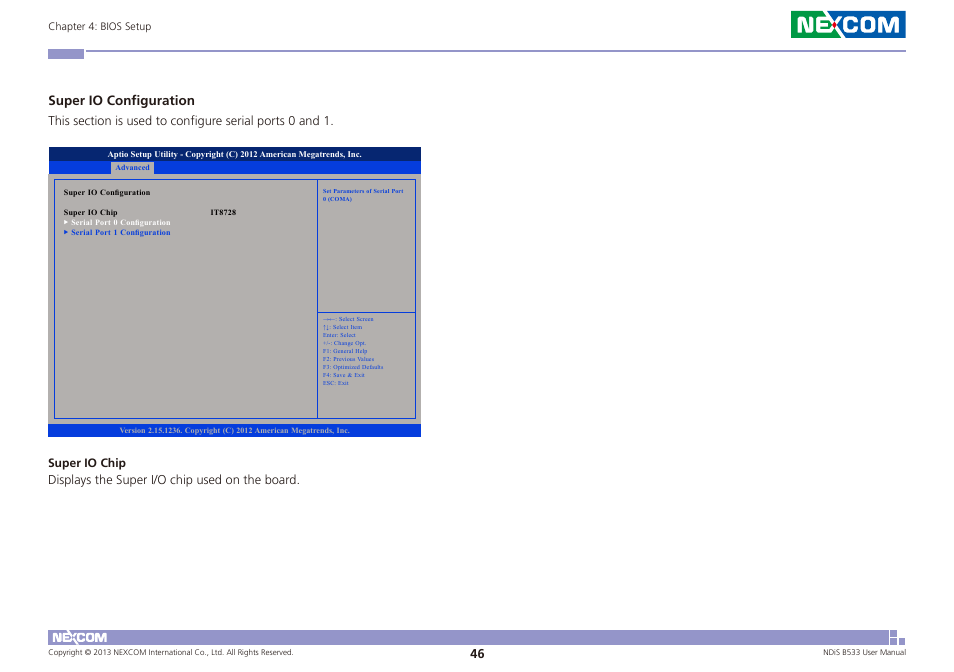
Task: Click the Chapter 4: BIOS Setup header
Action: 100,26
